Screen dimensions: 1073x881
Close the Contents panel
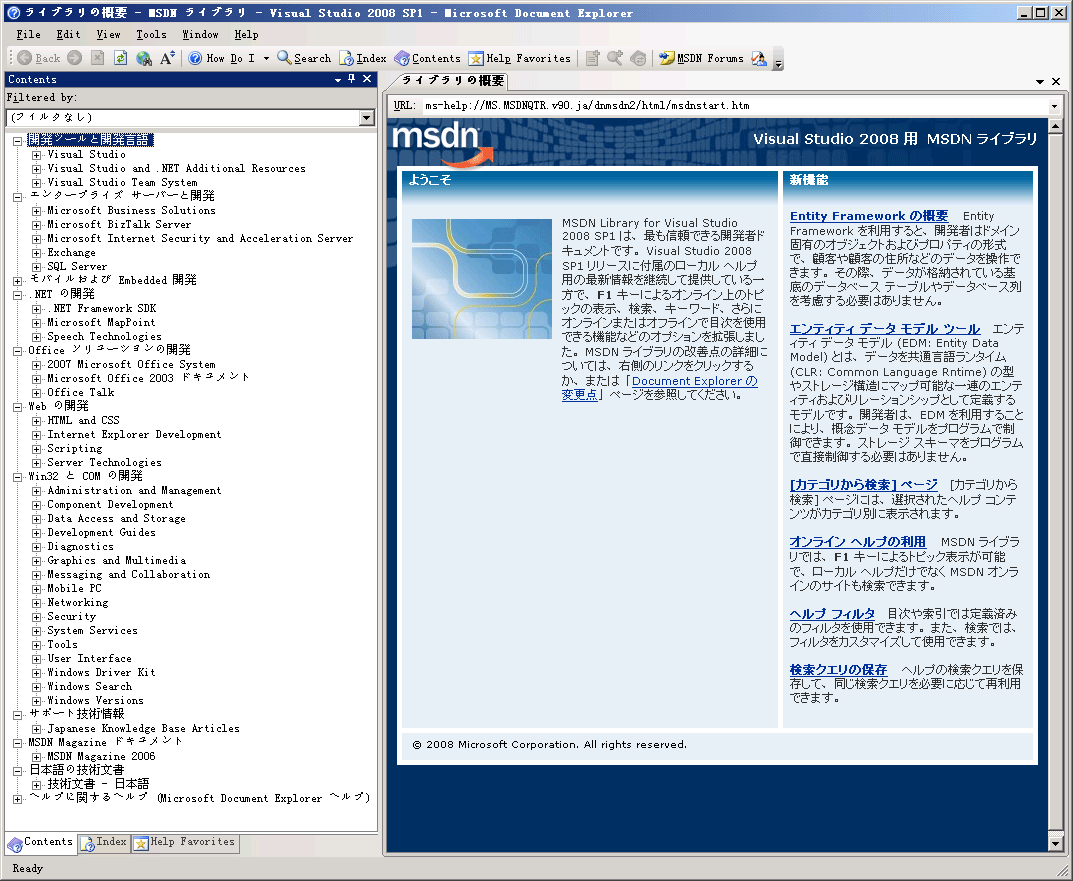point(367,79)
